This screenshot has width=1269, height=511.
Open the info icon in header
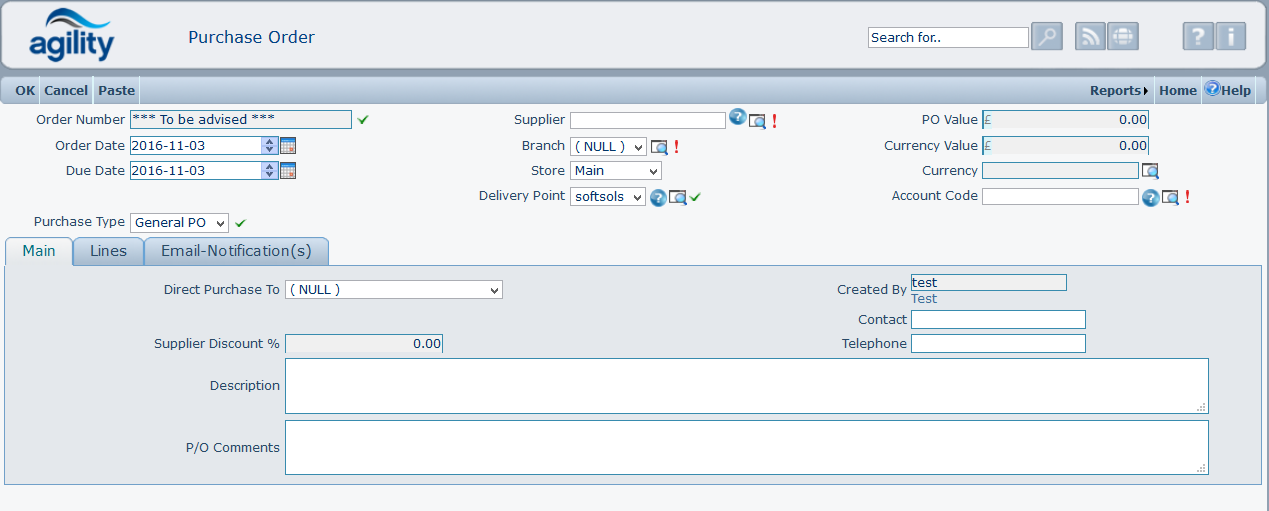1231,37
